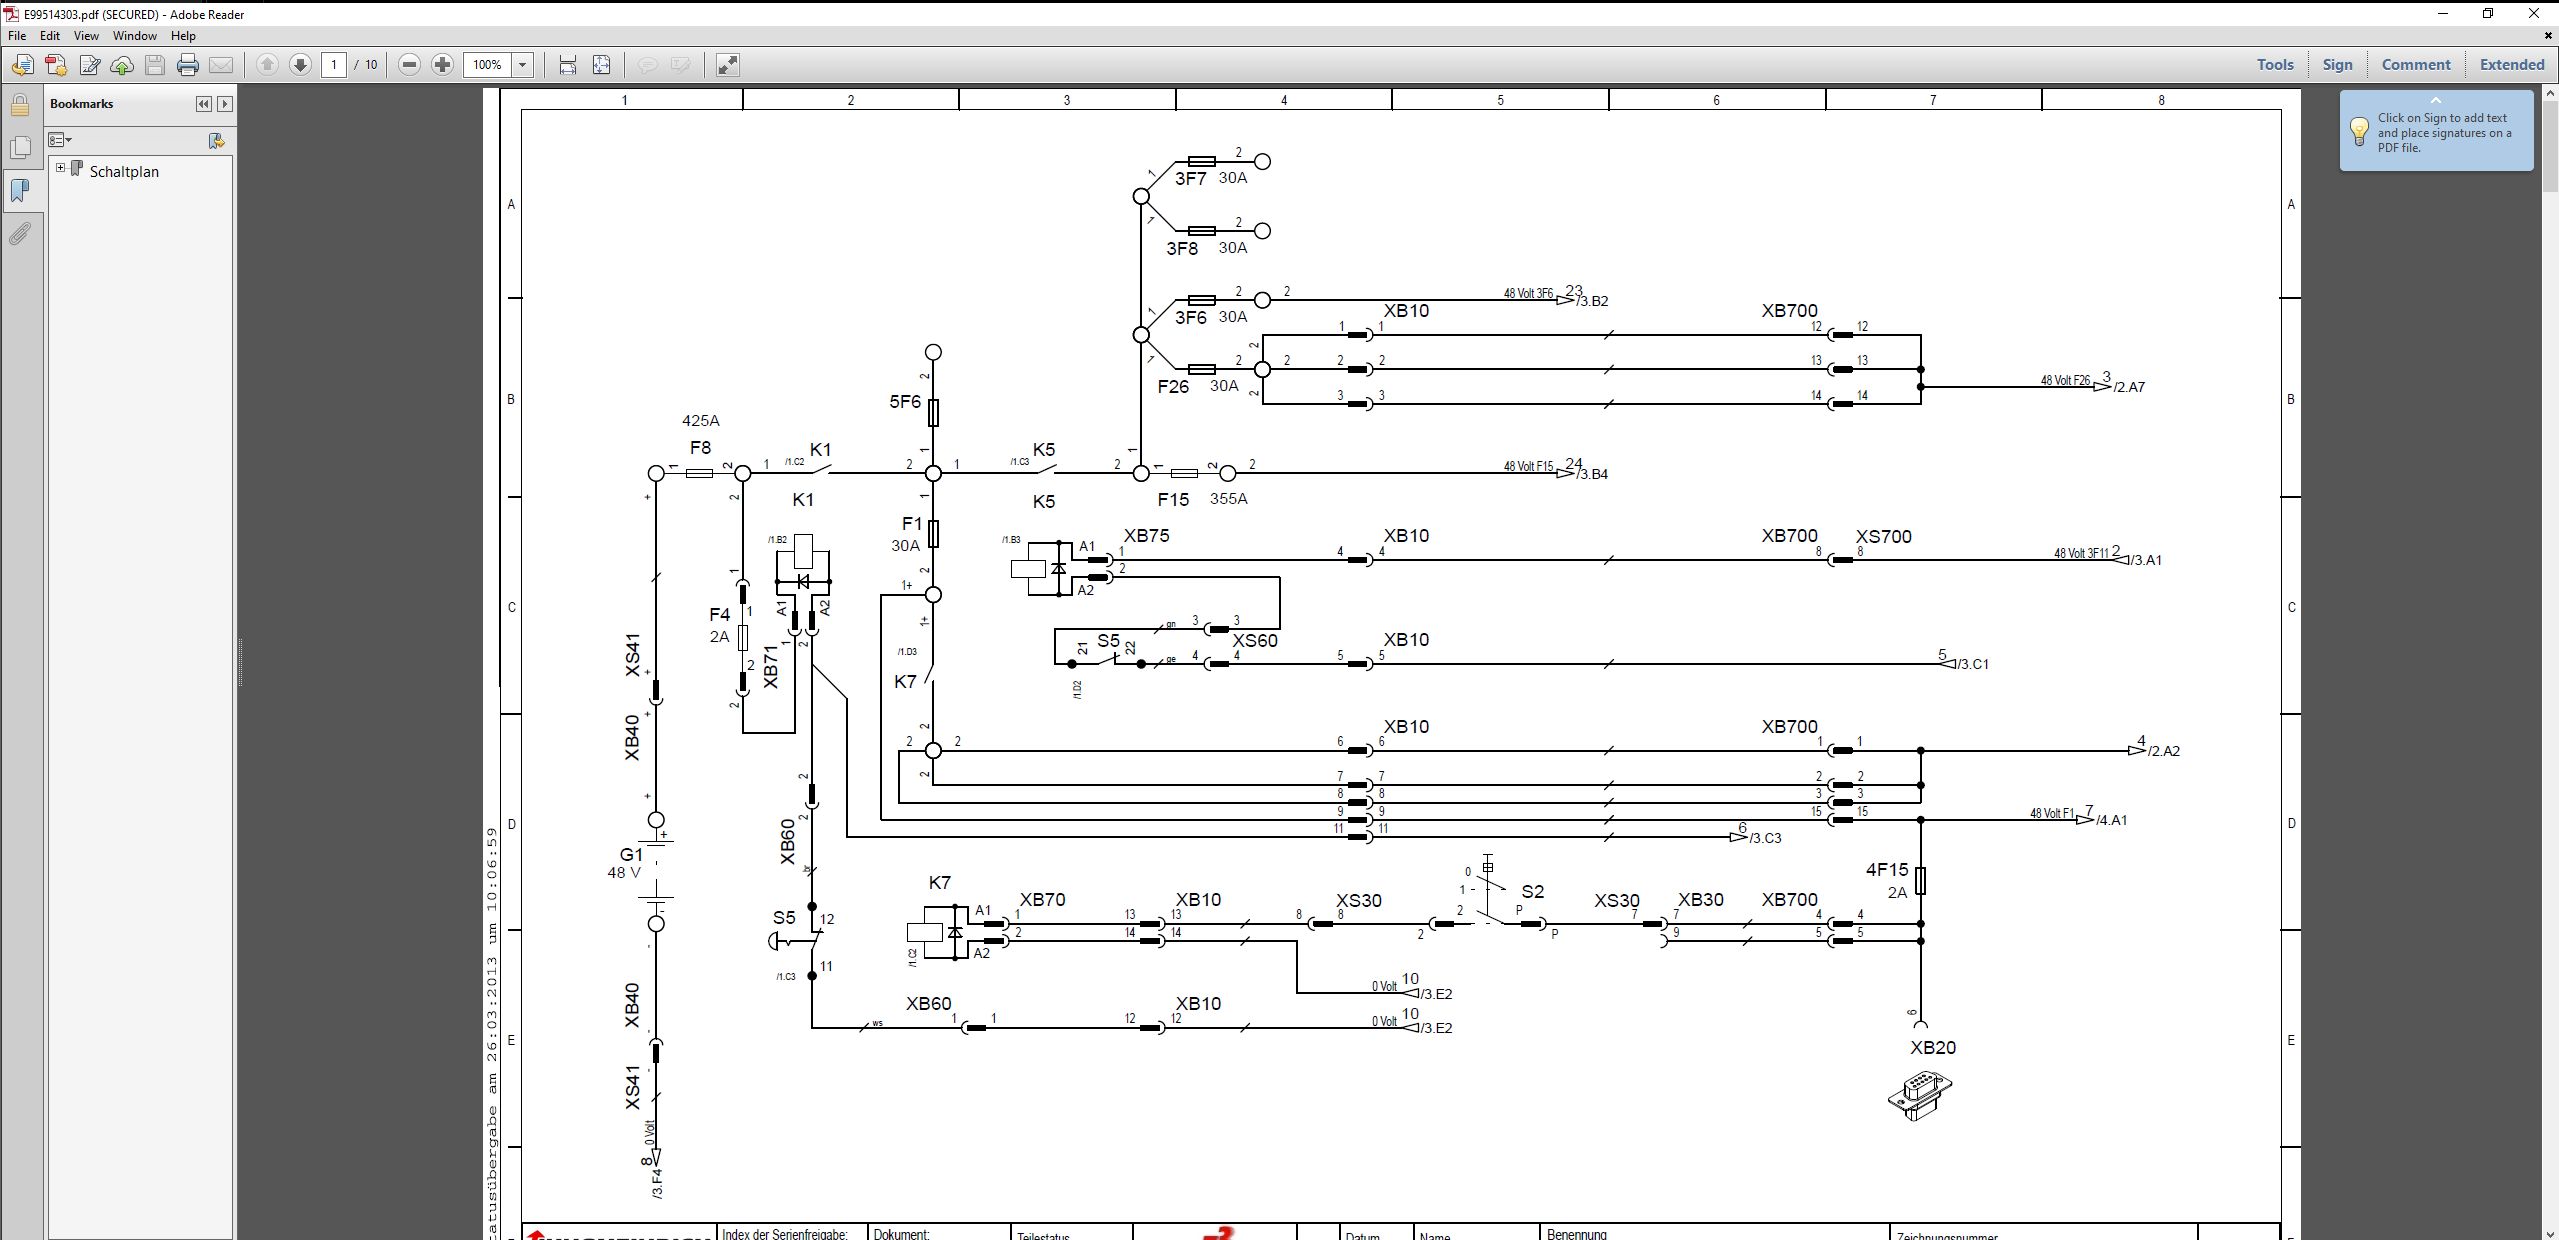Switch to read mode view
Image resolution: width=2559 pixels, height=1240 pixels.
[728, 65]
